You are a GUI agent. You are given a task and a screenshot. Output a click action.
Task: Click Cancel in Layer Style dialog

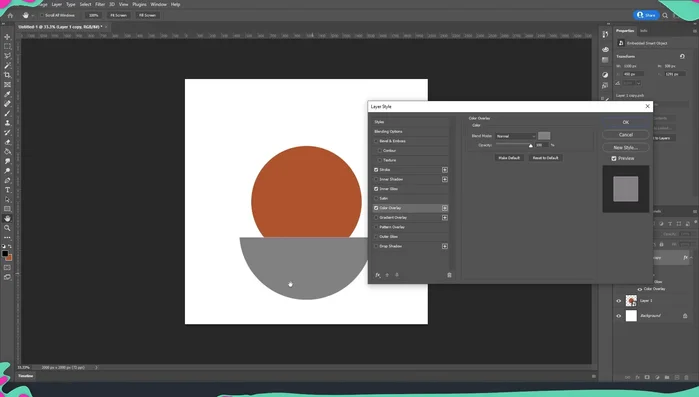click(x=625, y=135)
